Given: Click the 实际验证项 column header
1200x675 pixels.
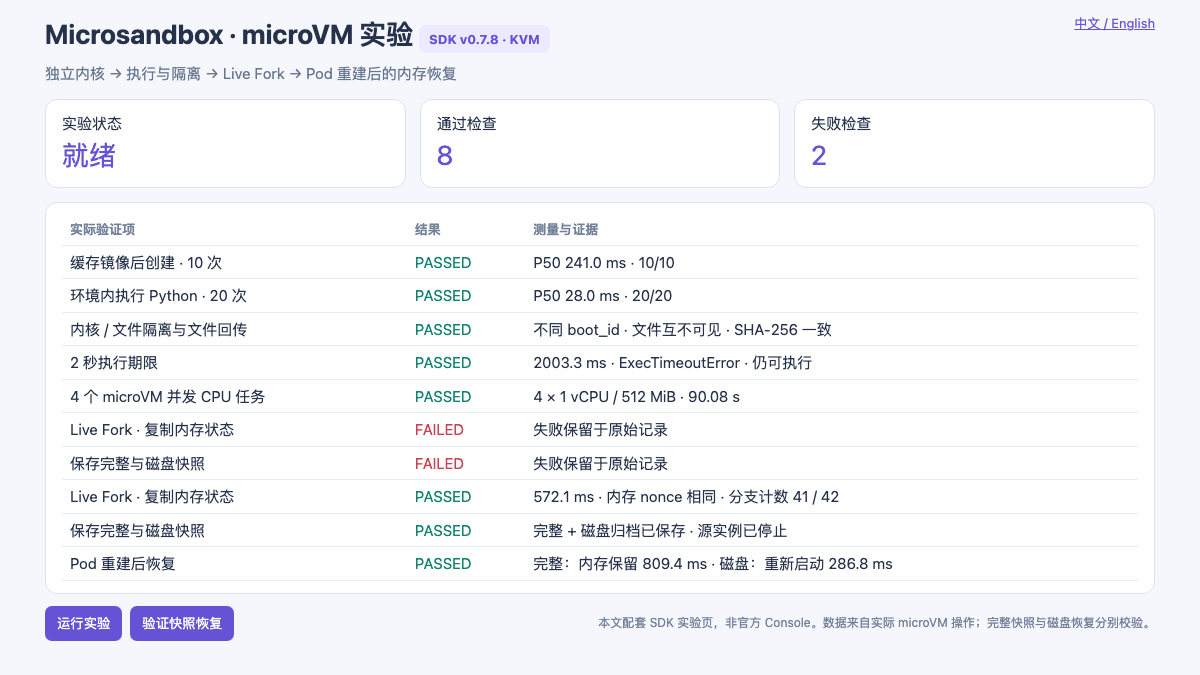Looking at the screenshot, I should click(x=102, y=230).
